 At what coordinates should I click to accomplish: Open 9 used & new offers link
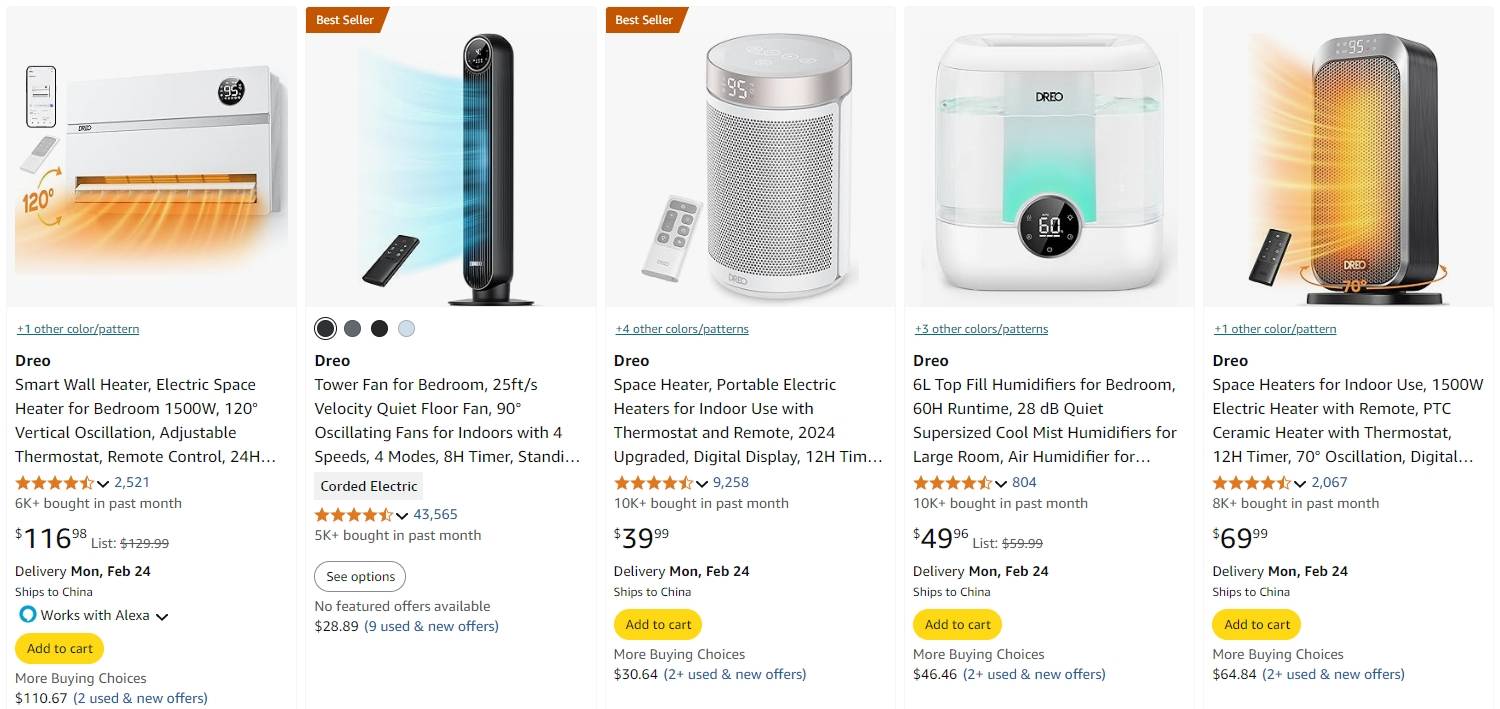point(431,626)
